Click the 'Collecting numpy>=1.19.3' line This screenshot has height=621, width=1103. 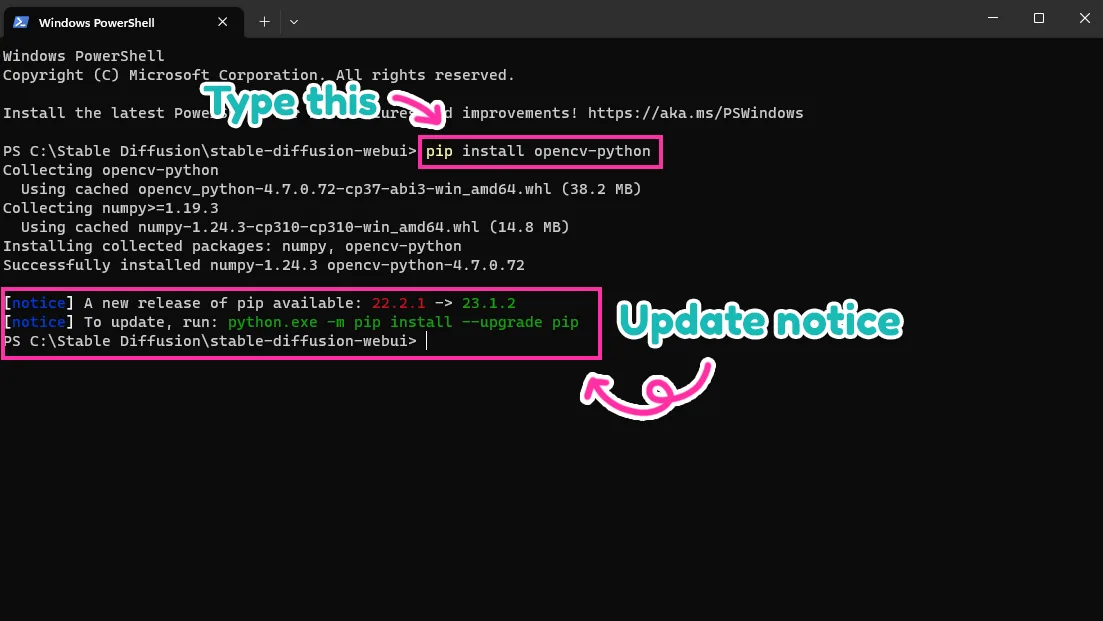(x=110, y=208)
